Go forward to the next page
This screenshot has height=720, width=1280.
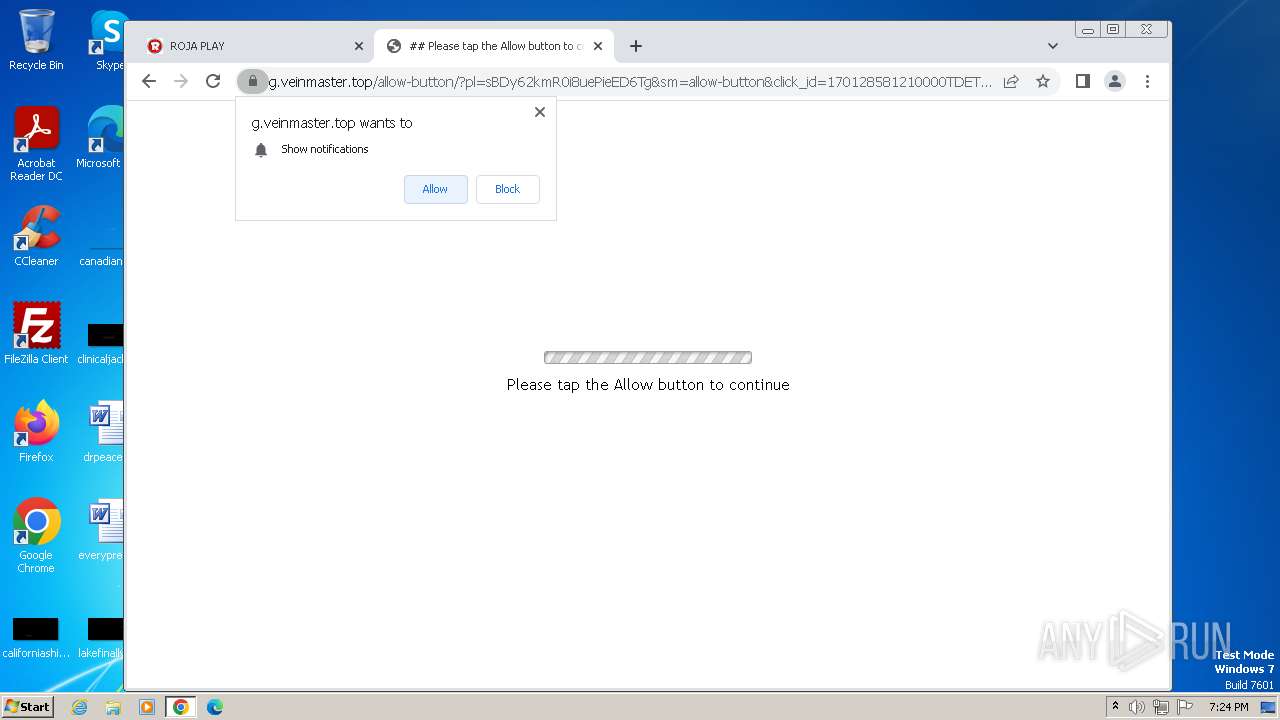[181, 81]
